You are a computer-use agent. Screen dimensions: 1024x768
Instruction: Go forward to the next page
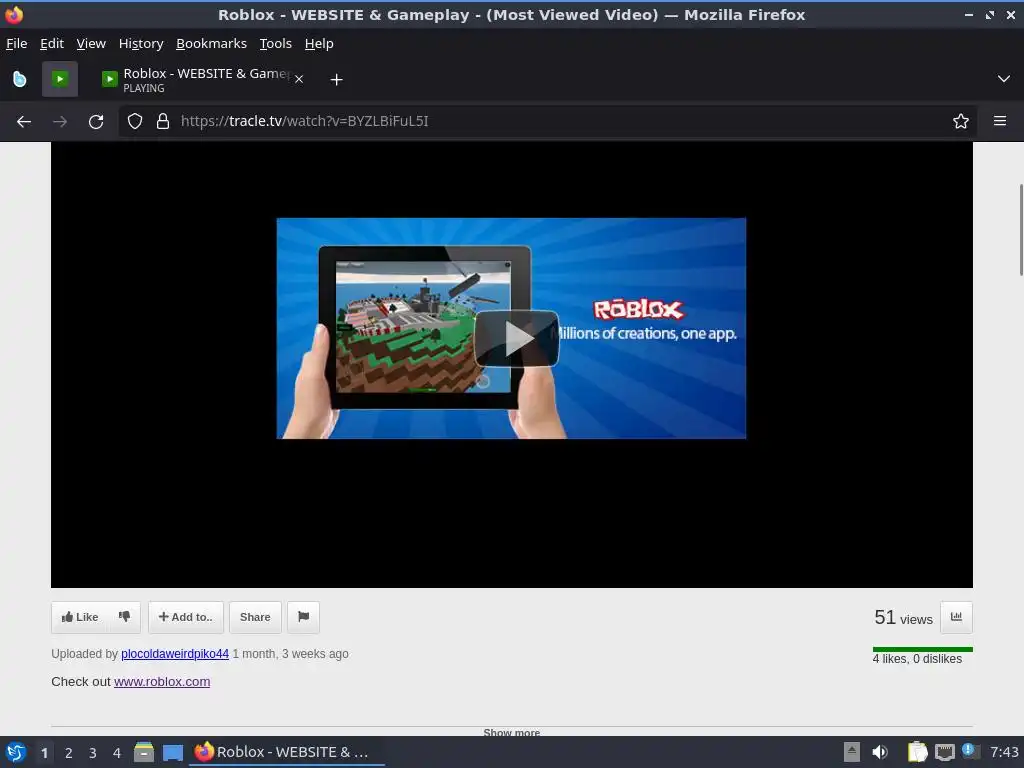click(60, 121)
